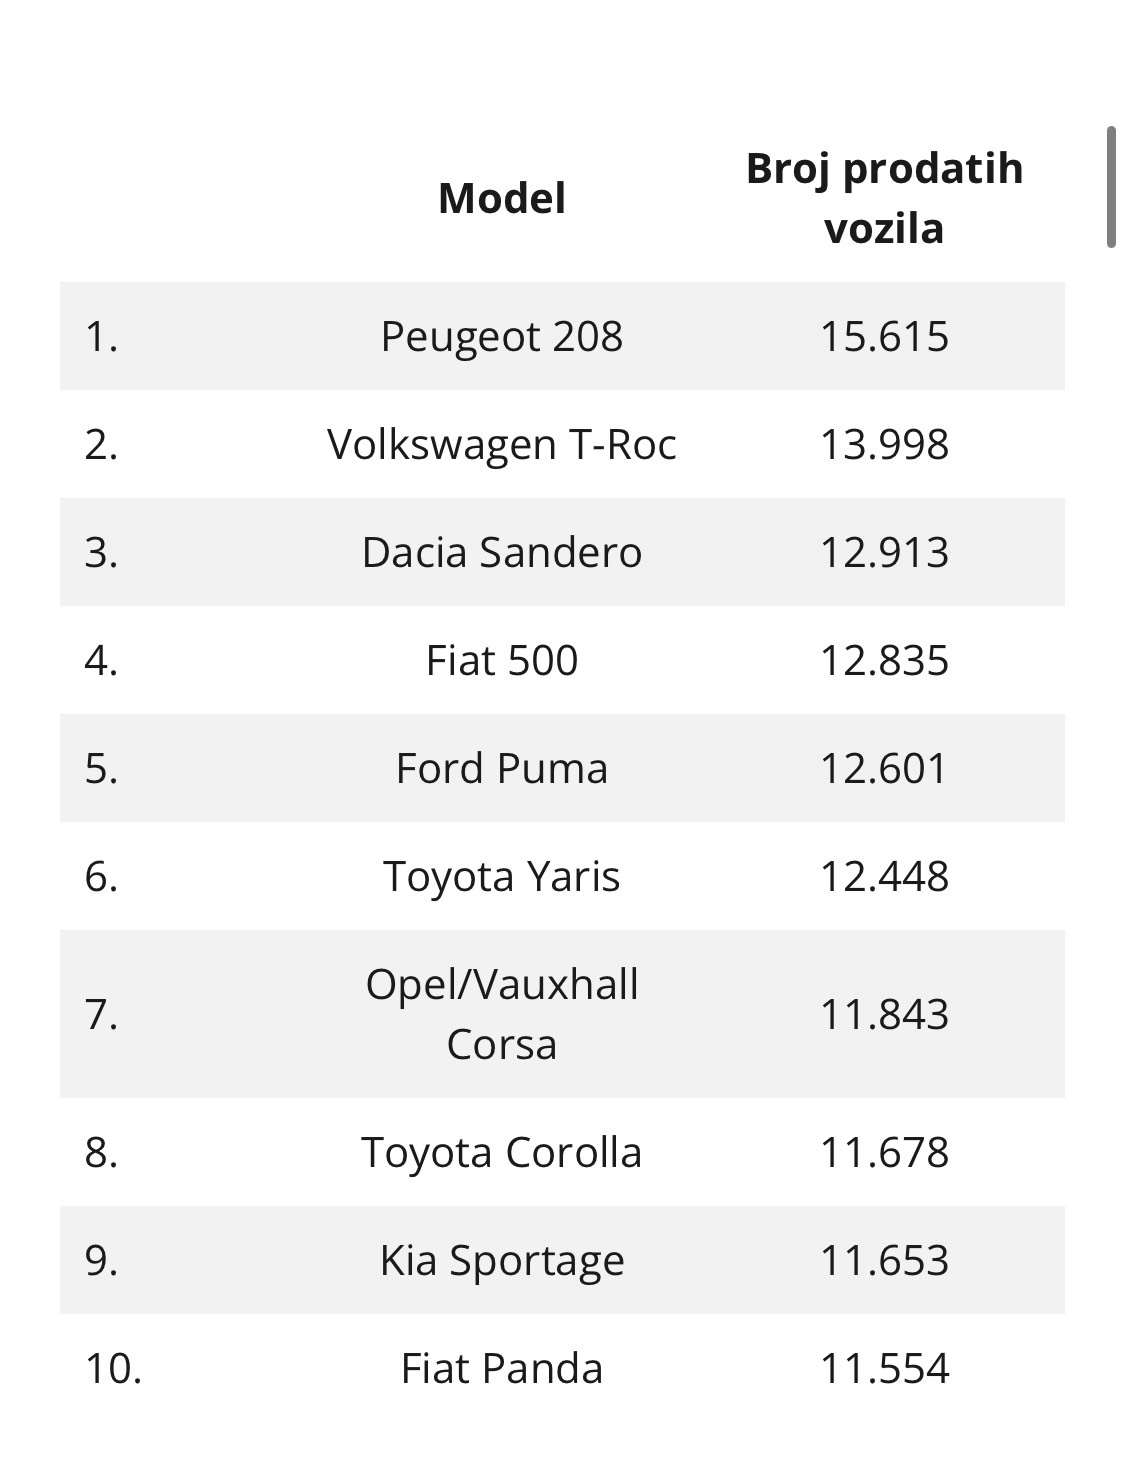
Task: Select the Opel/Vauxhall Corsa model cell
Action: point(502,1014)
